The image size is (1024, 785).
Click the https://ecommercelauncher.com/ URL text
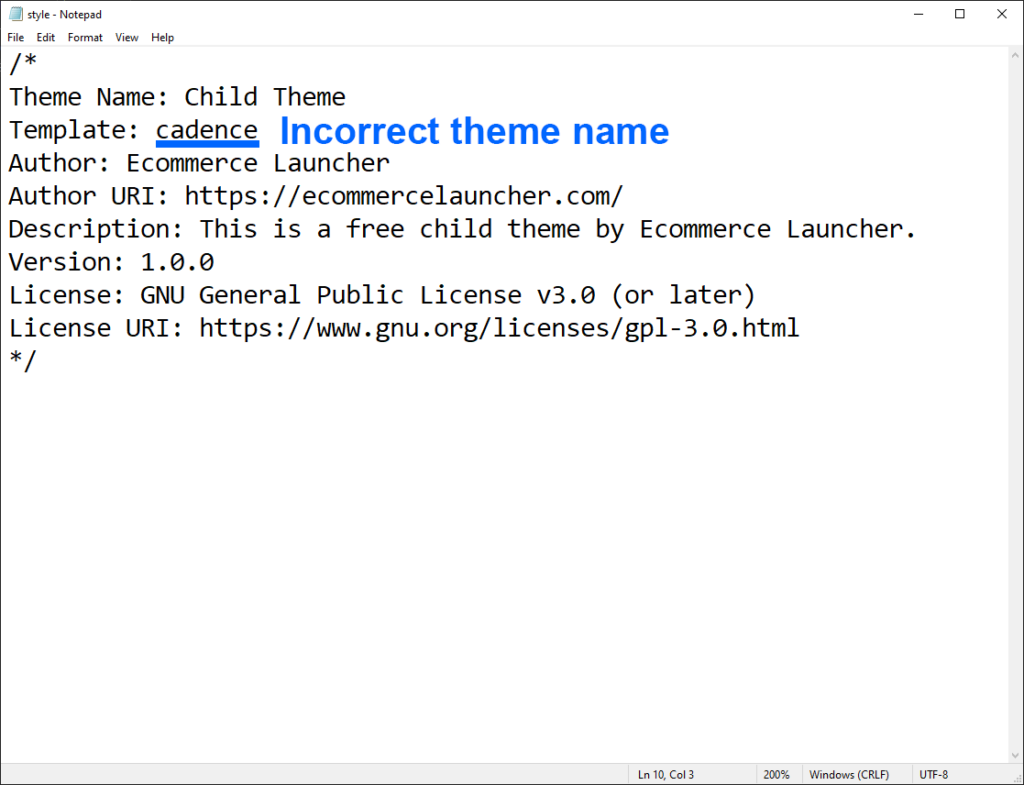coord(404,197)
